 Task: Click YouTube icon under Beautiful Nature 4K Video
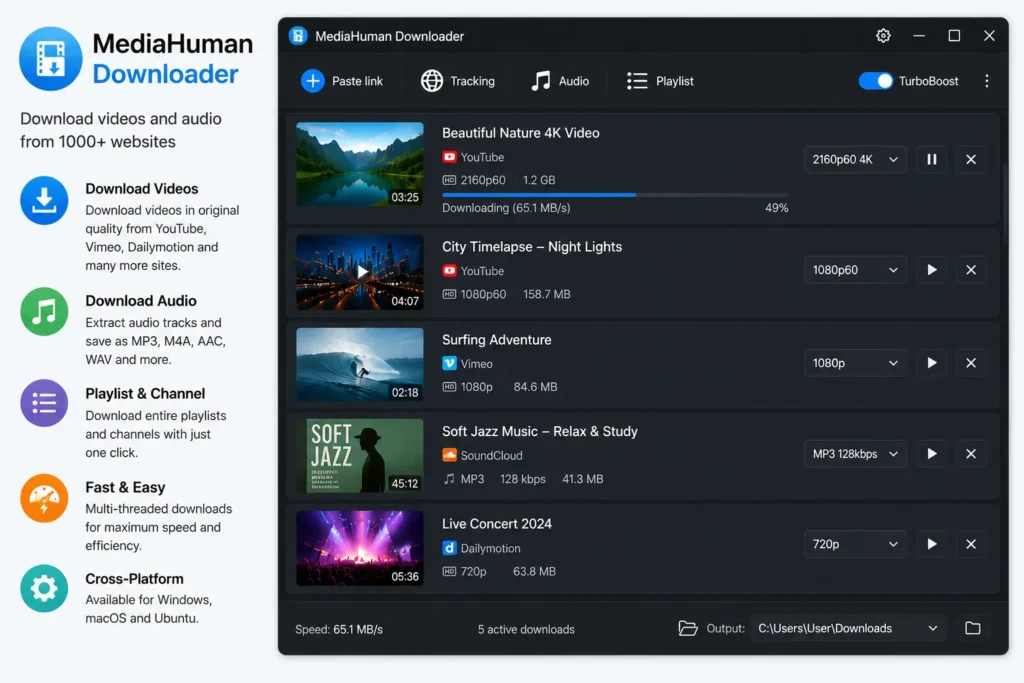click(449, 157)
